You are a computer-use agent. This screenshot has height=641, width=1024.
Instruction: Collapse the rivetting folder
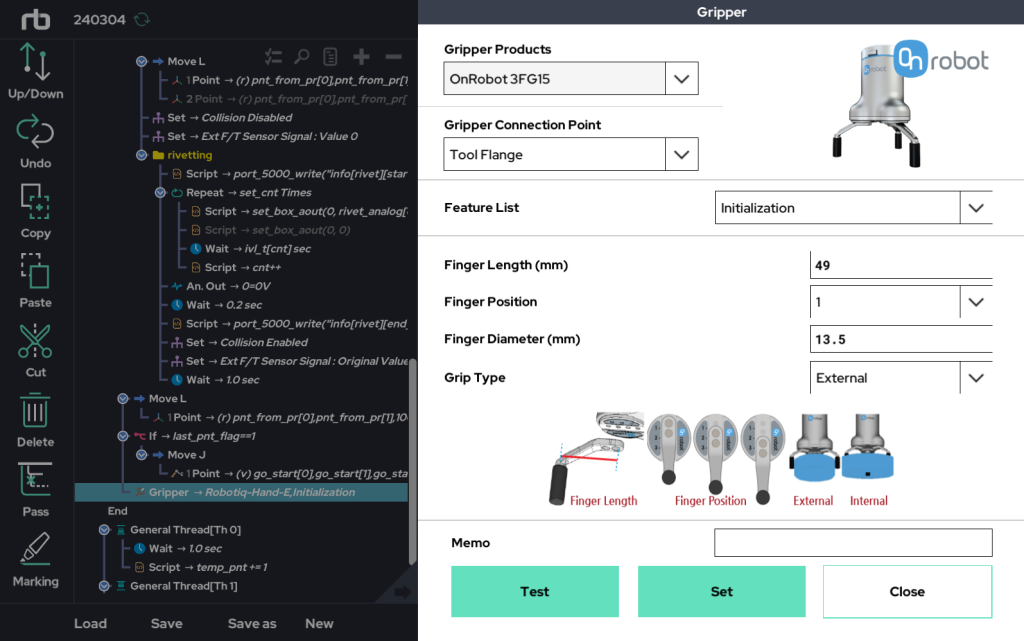(142, 155)
